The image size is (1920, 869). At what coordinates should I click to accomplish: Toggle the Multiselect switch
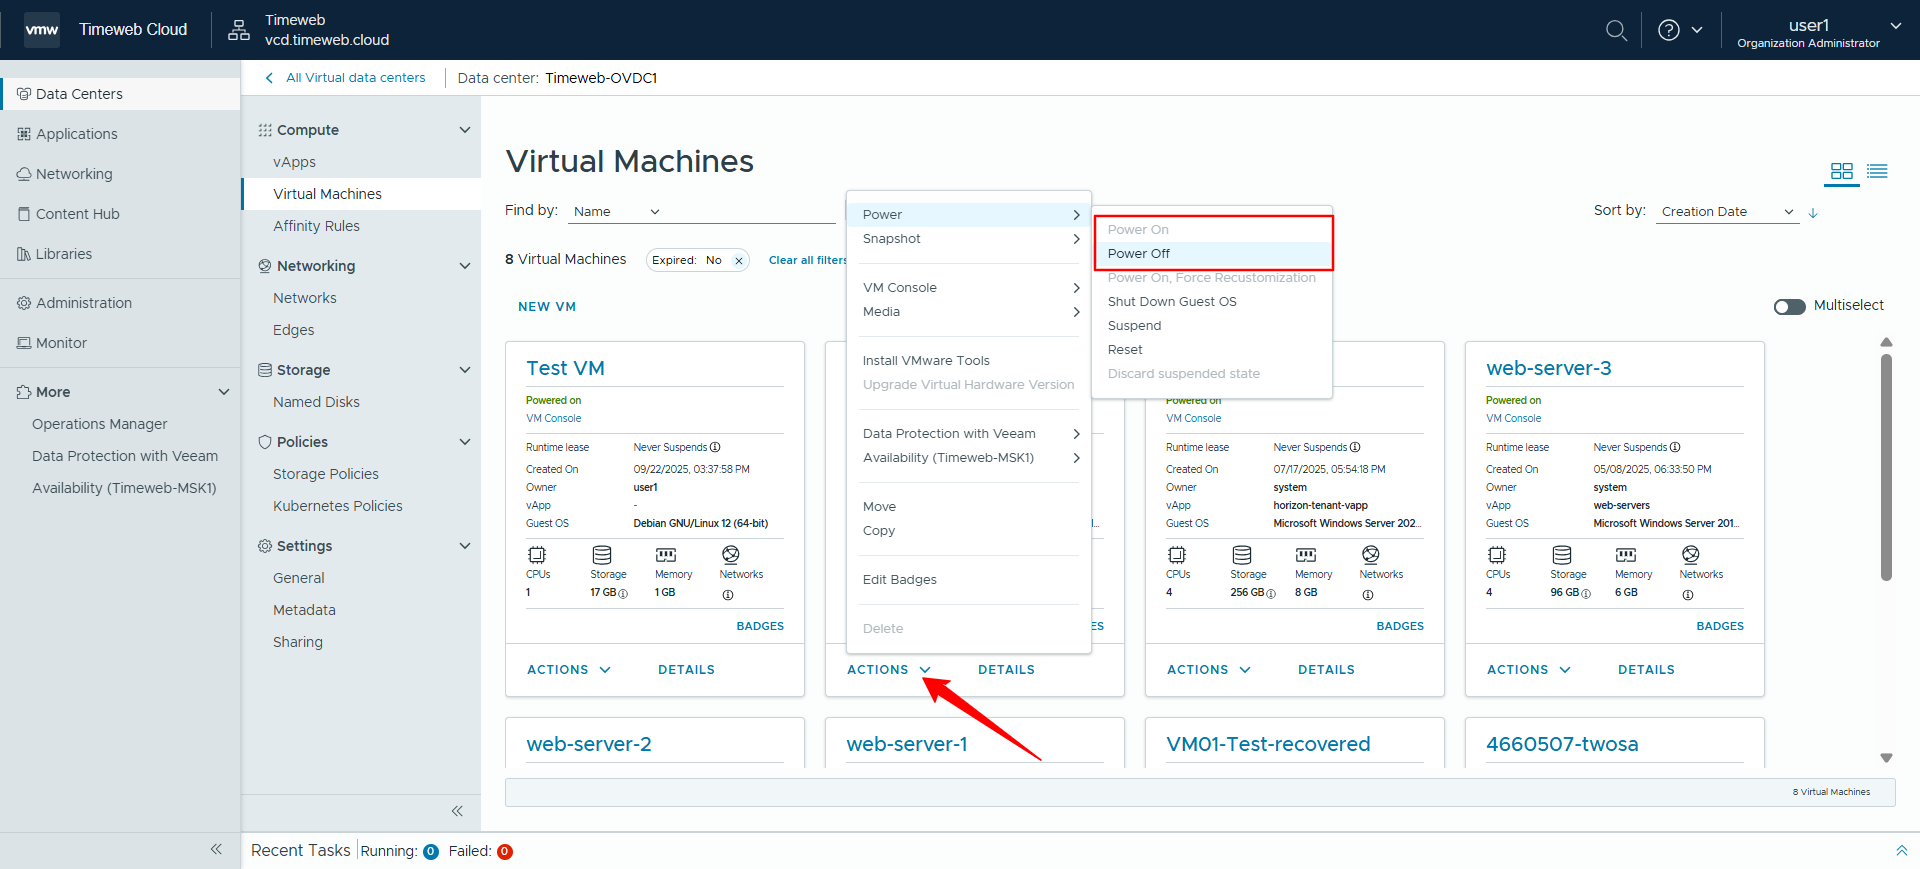(x=1789, y=306)
